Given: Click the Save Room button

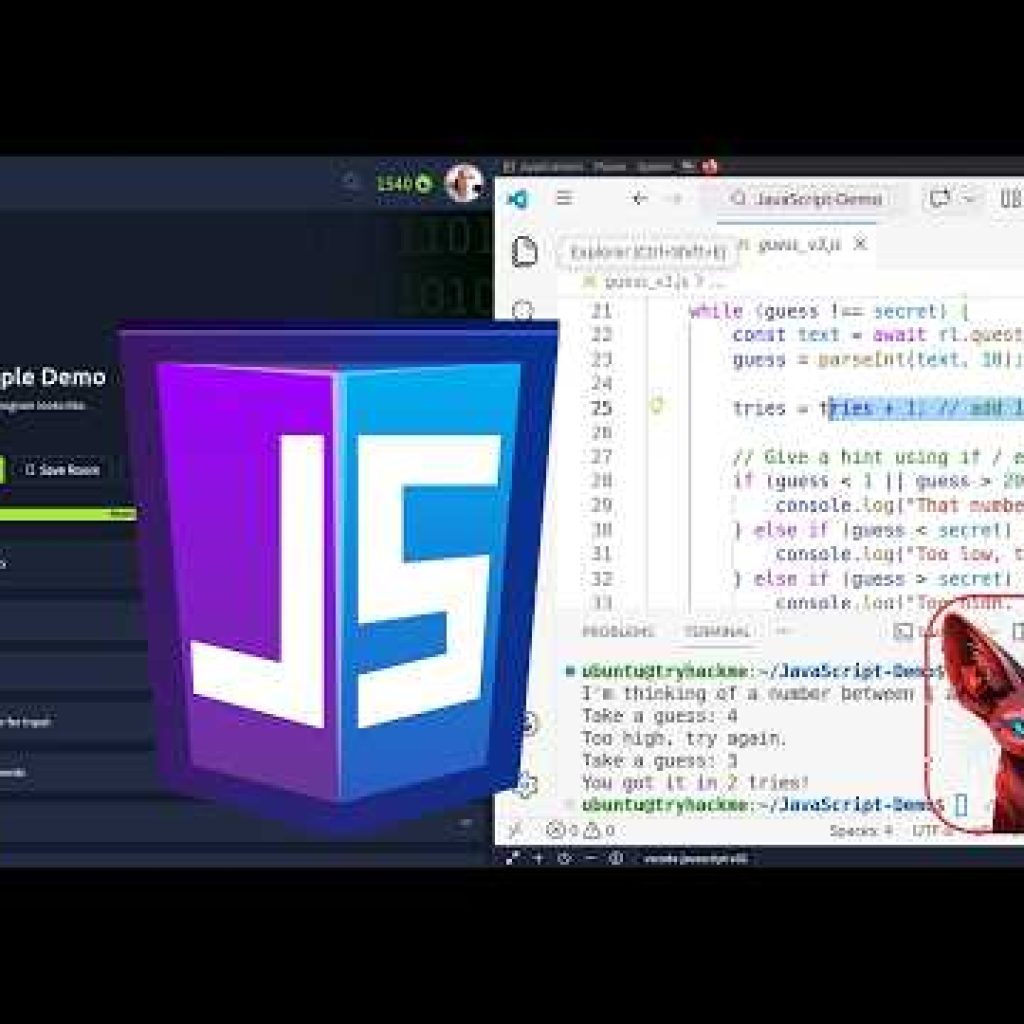Looking at the screenshot, I should pyautogui.click(x=62, y=470).
